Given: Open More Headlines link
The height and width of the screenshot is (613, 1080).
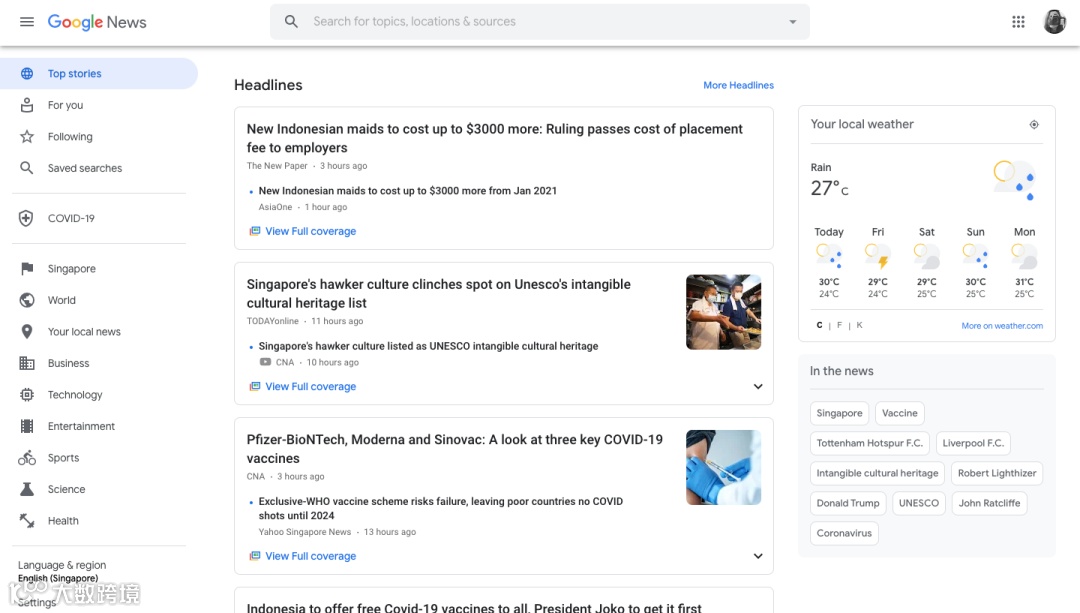Looking at the screenshot, I should pos(738,85).
